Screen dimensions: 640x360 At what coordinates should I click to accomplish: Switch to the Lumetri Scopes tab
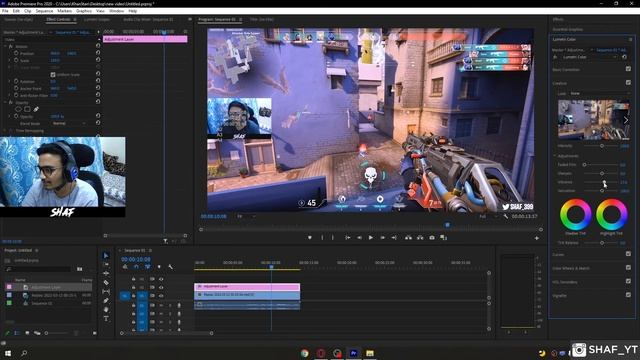[x=97, y=19]
